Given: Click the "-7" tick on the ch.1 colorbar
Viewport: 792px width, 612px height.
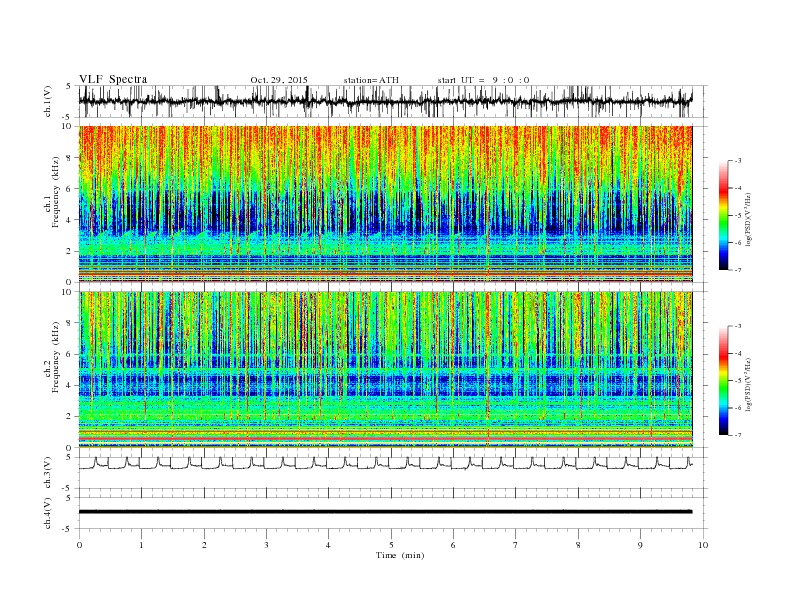Looking at the screenshot, I should coord(738,270).
